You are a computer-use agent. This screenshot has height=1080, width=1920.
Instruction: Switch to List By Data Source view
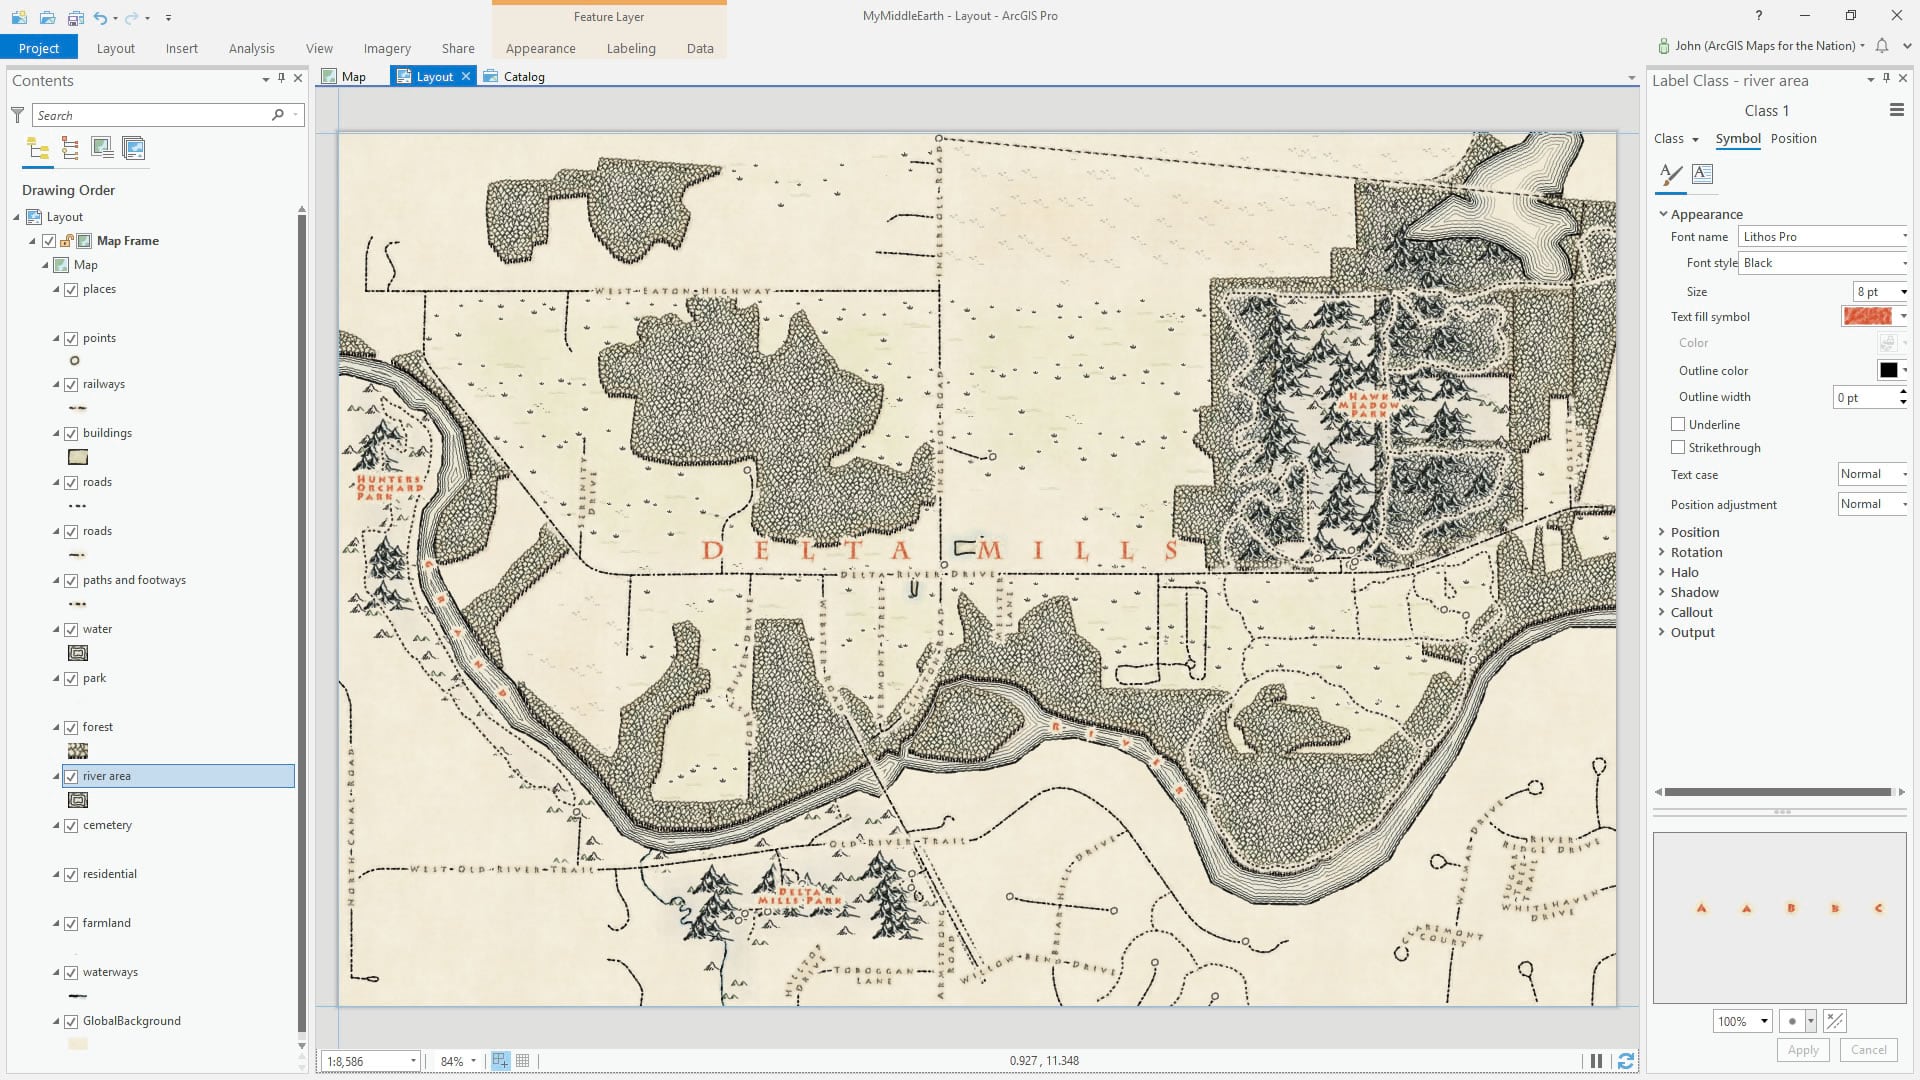point(70,149)
